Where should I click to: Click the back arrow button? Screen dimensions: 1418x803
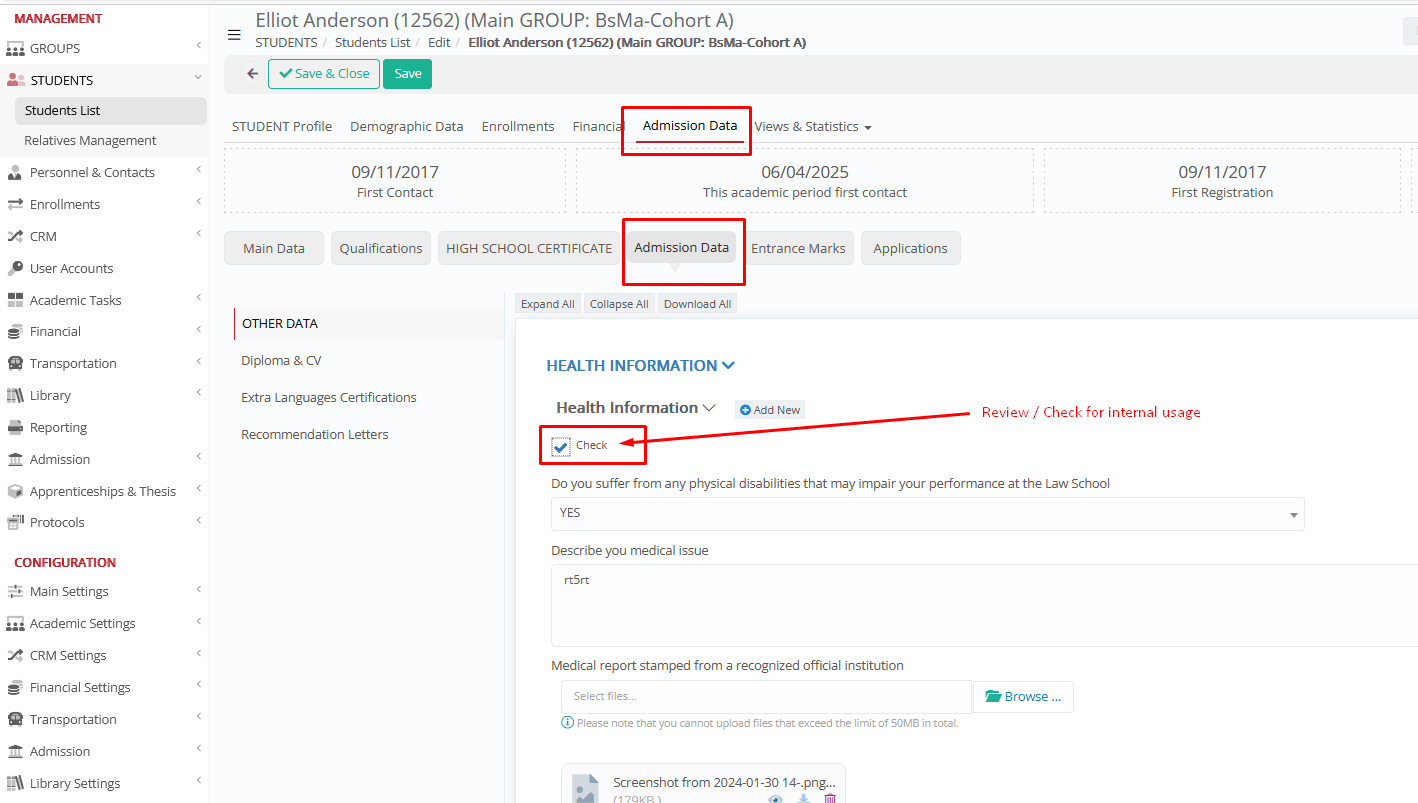[x=252, y=74]
